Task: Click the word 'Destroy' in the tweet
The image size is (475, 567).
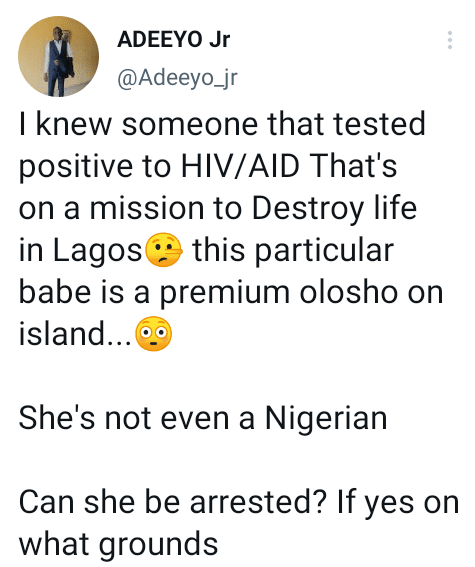Action: [307, 209]
